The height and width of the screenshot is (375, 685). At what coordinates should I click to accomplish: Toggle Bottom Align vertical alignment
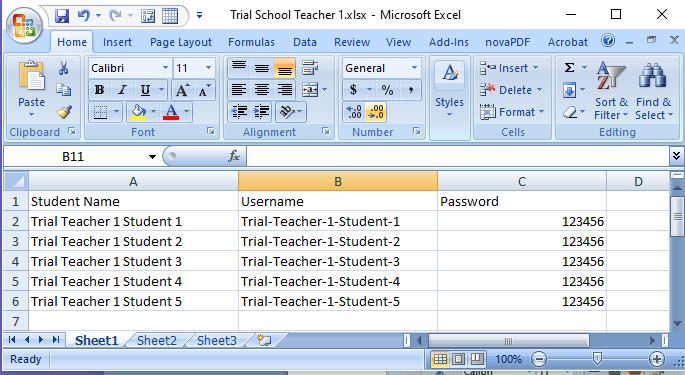coord(285,68)
